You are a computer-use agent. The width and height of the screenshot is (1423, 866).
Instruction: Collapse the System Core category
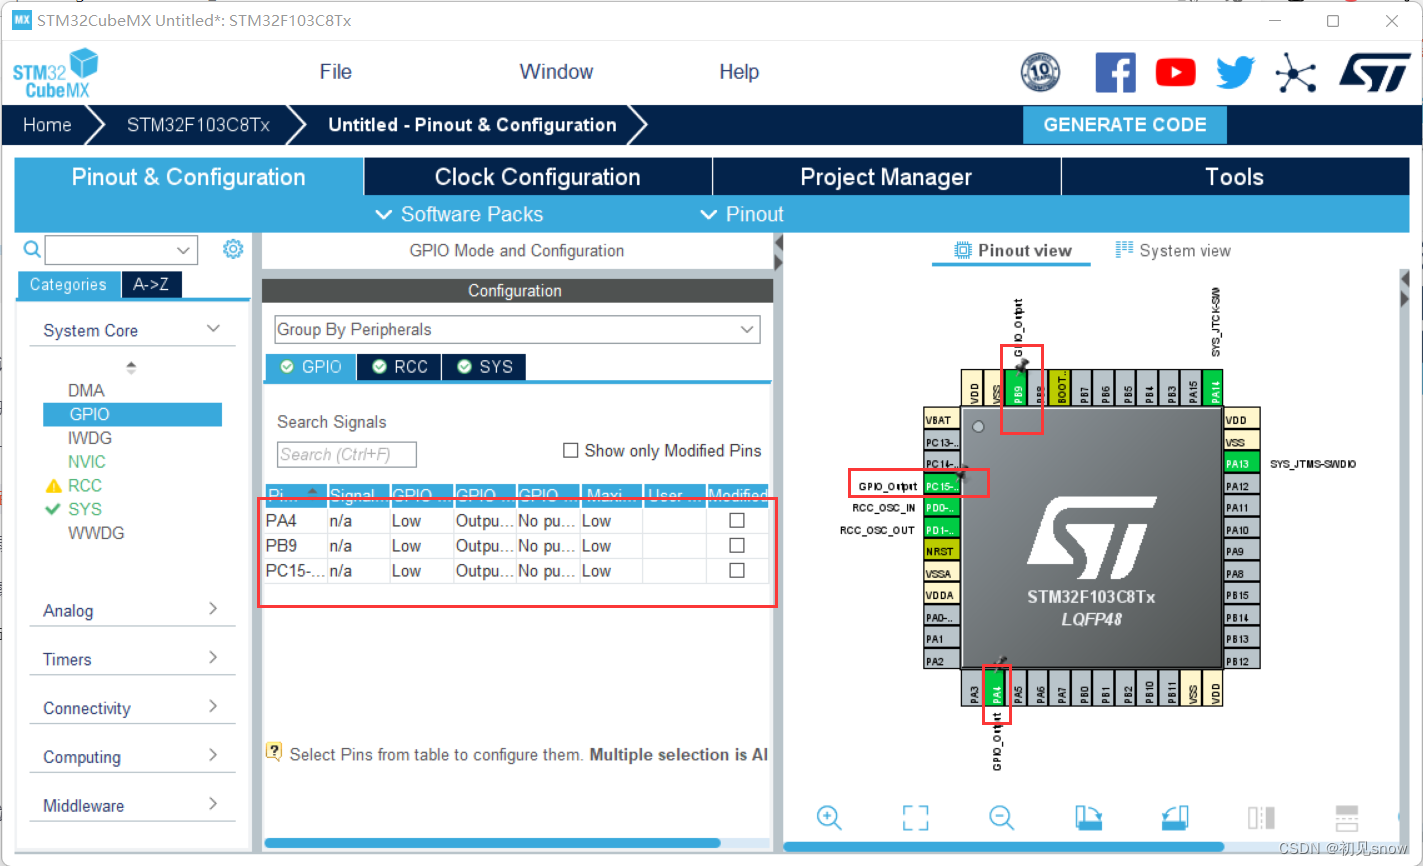[213, 329]
